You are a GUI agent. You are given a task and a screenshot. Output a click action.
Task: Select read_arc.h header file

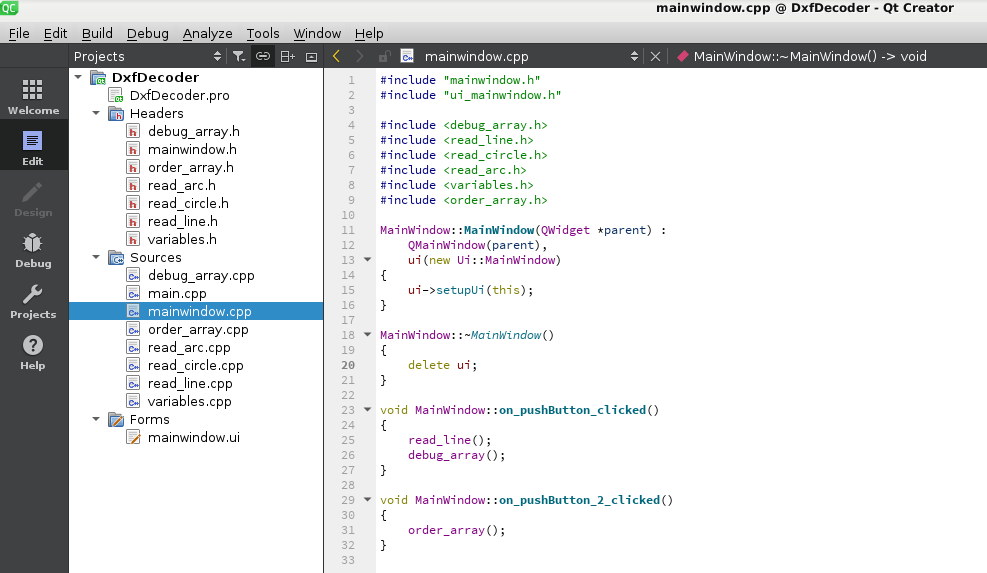click(181, 185)
